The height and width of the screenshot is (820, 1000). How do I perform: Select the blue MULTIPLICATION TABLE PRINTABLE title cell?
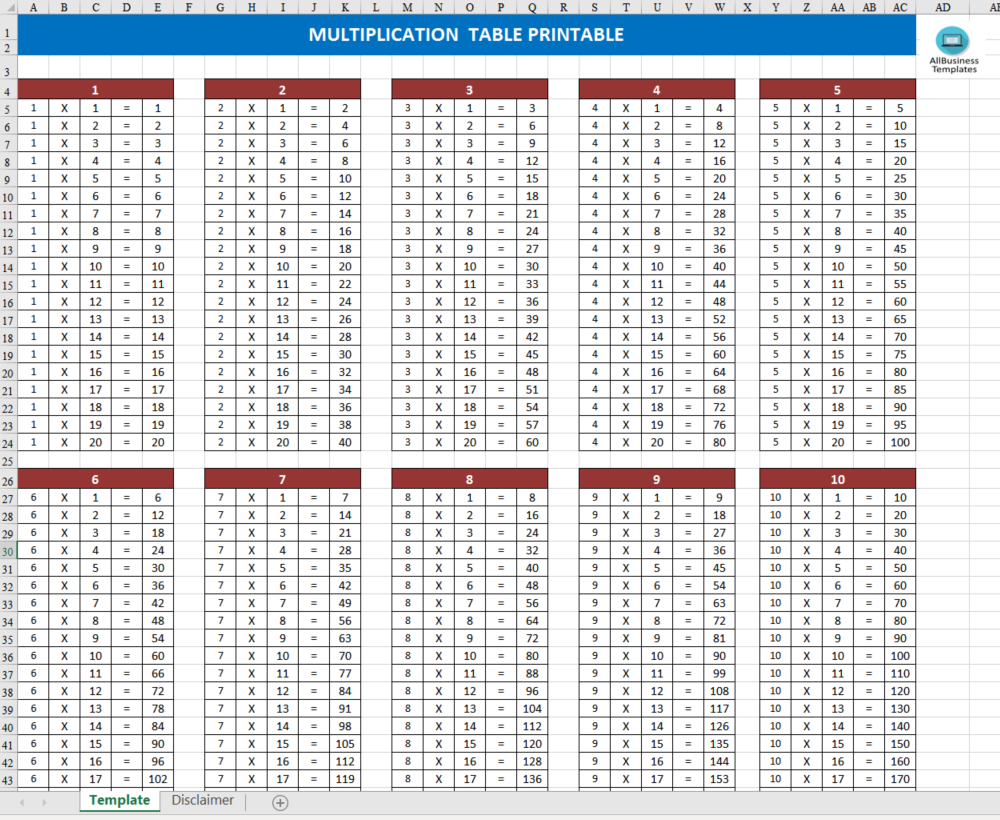(470, 34)
